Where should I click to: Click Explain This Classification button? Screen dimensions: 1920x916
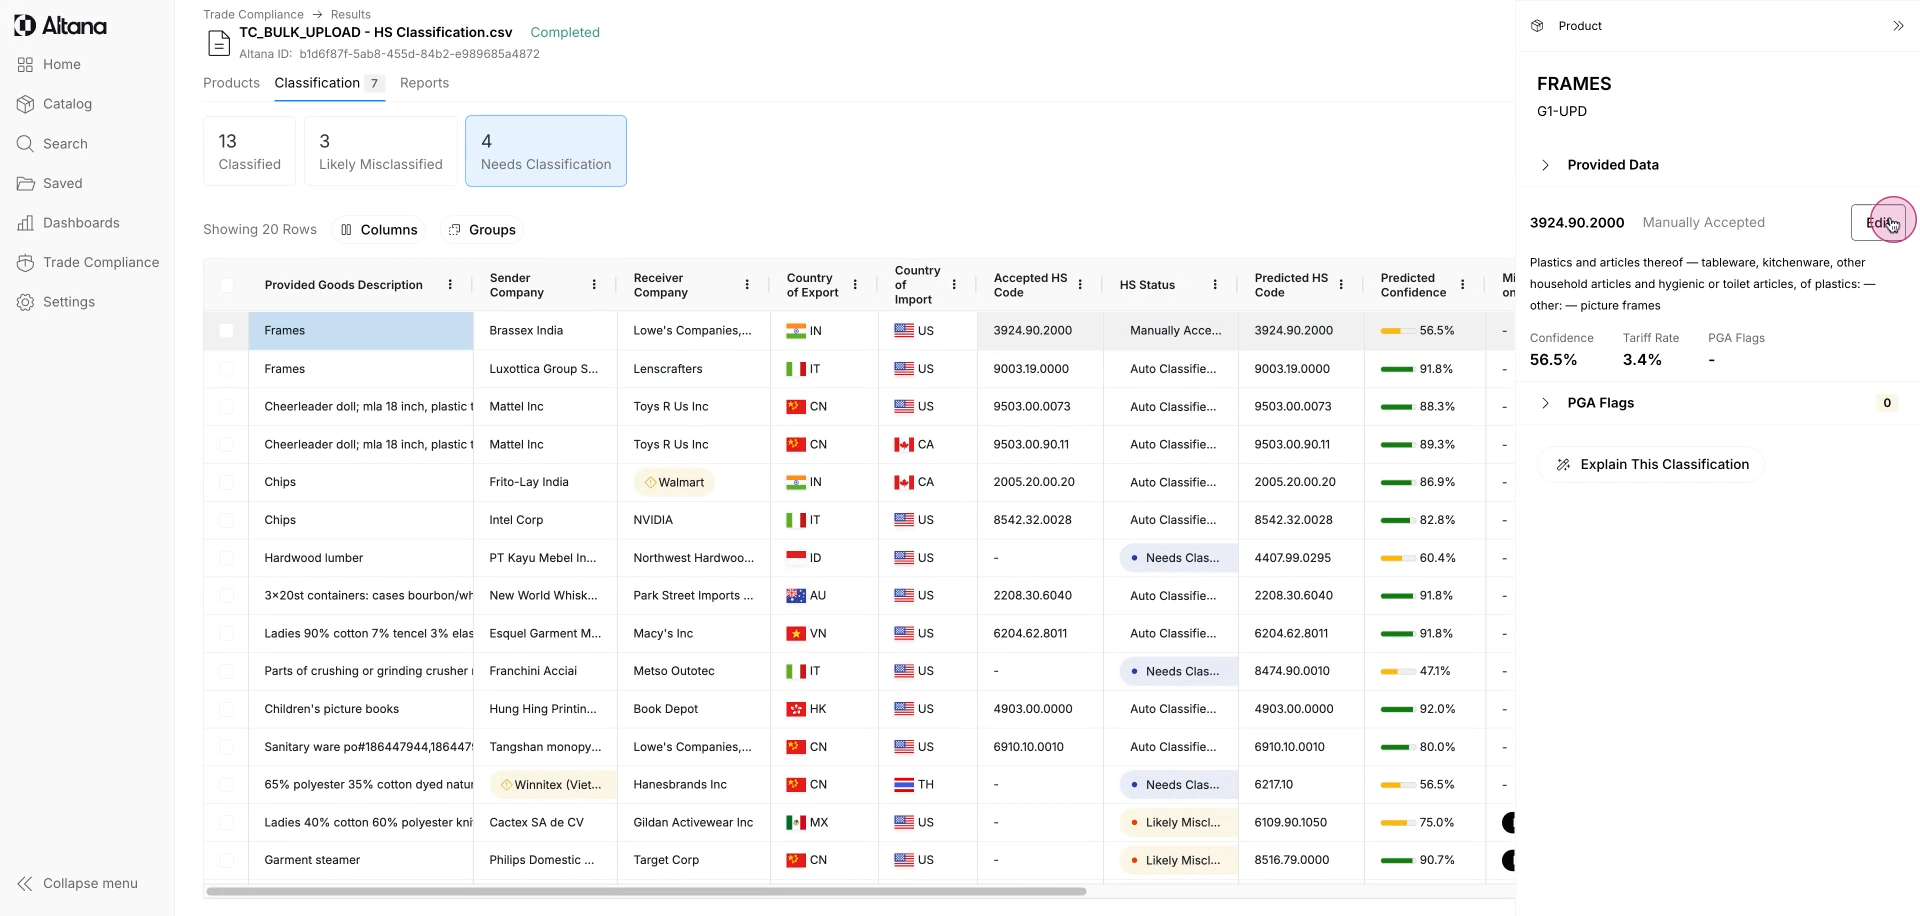click(1651, 465)
